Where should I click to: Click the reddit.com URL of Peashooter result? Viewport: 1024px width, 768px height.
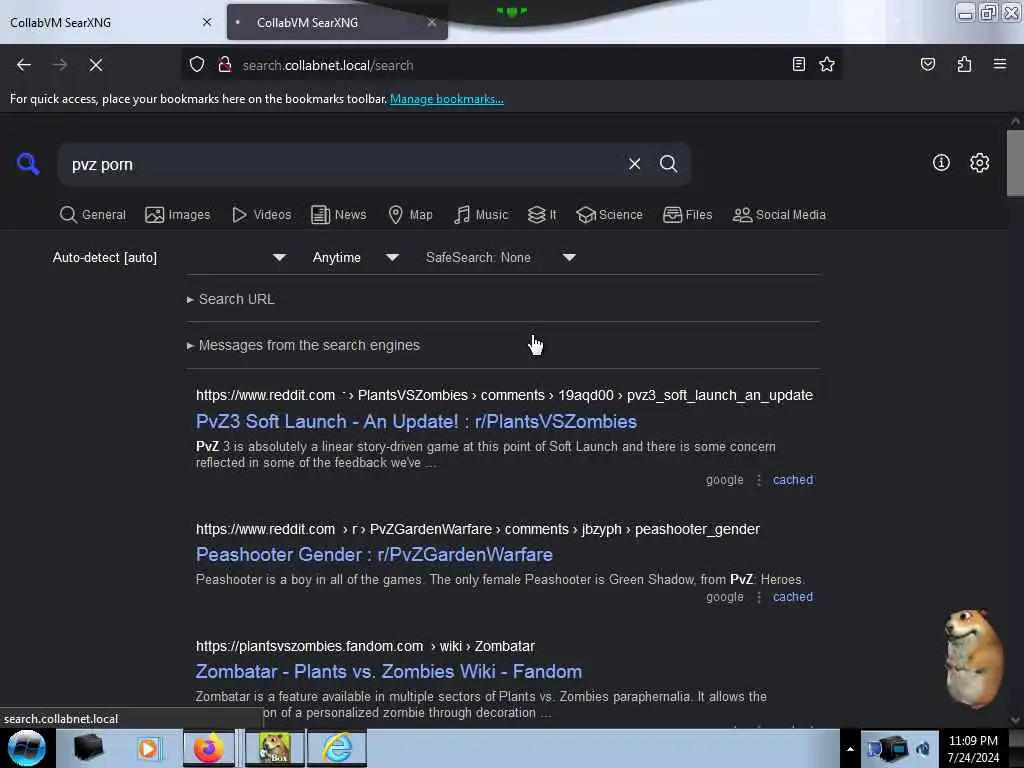coord(477,529)
